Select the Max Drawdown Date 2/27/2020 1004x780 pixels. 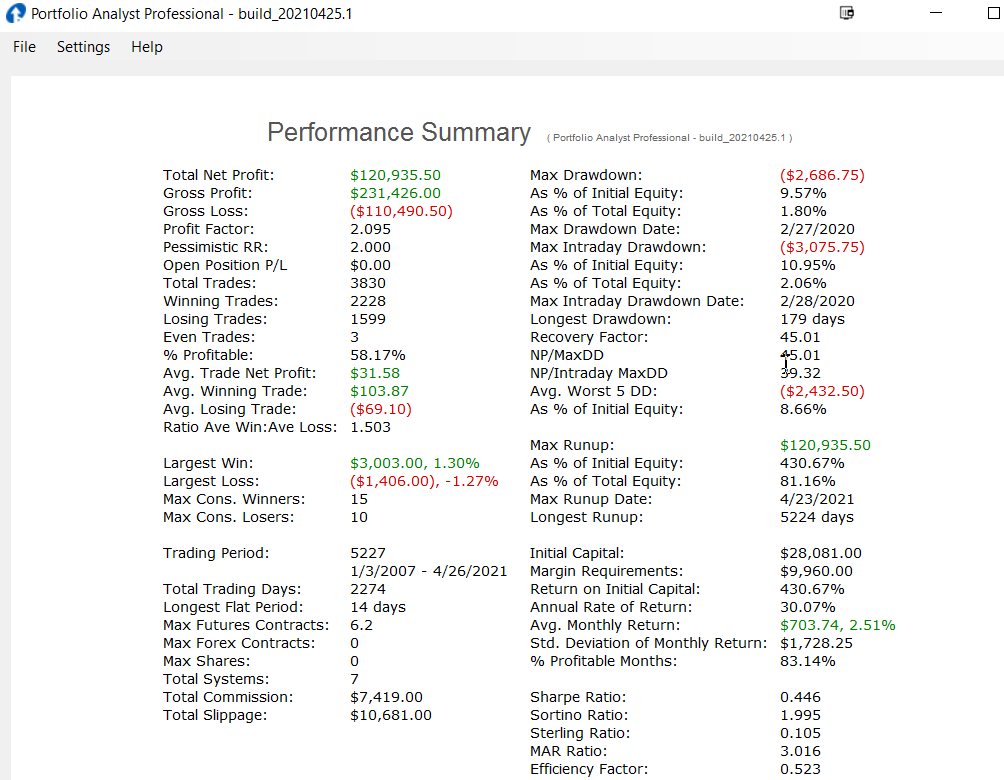(813, 229)
